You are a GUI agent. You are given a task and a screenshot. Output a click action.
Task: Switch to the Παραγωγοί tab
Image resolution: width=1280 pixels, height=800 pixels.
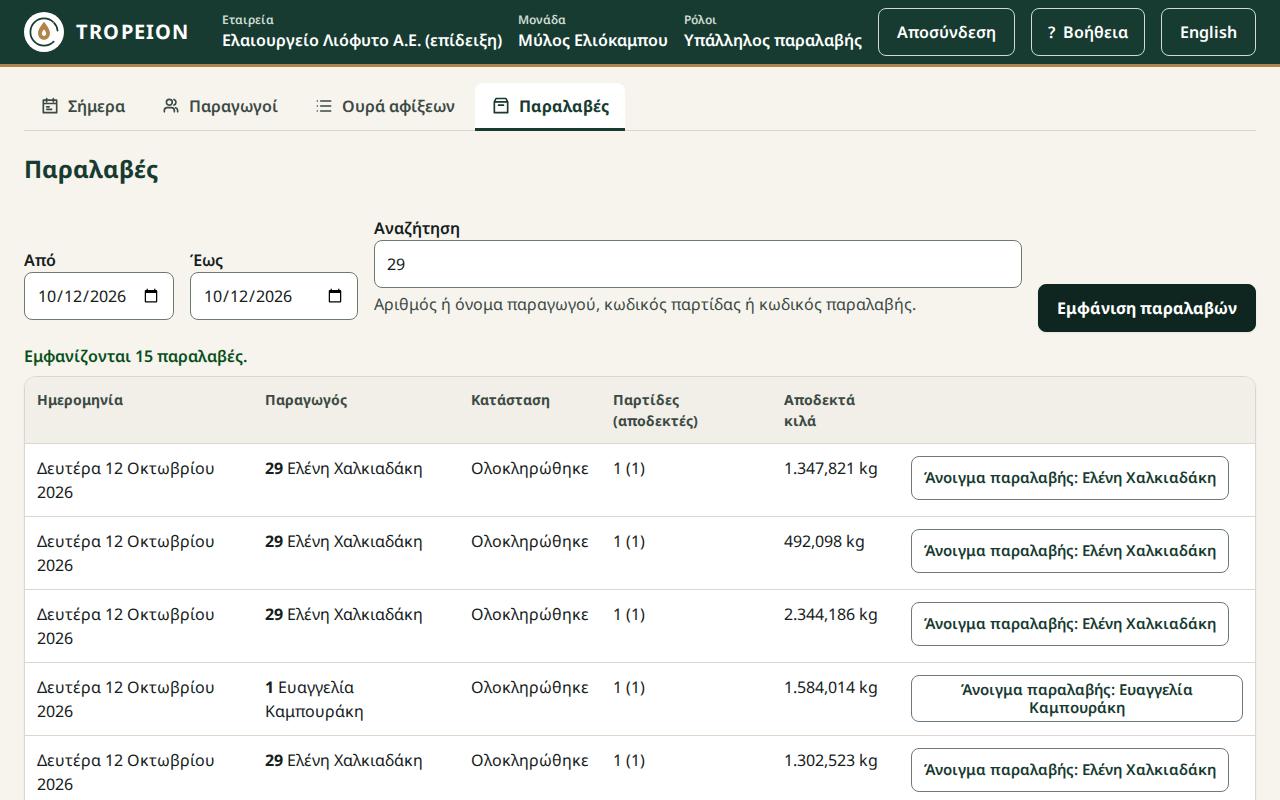[220, 106]
